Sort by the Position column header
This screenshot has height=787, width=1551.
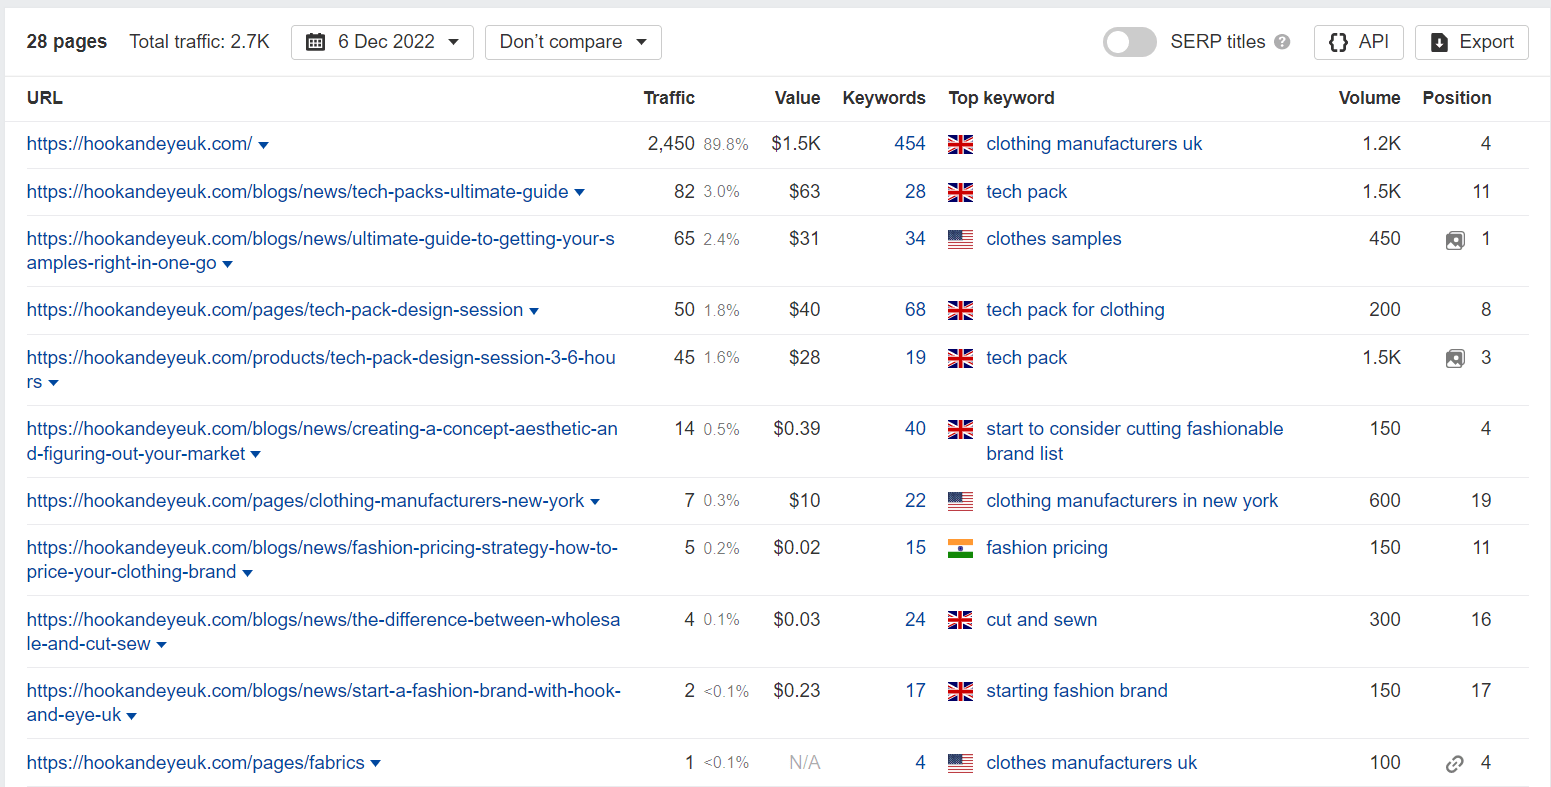coord(1456,98)
